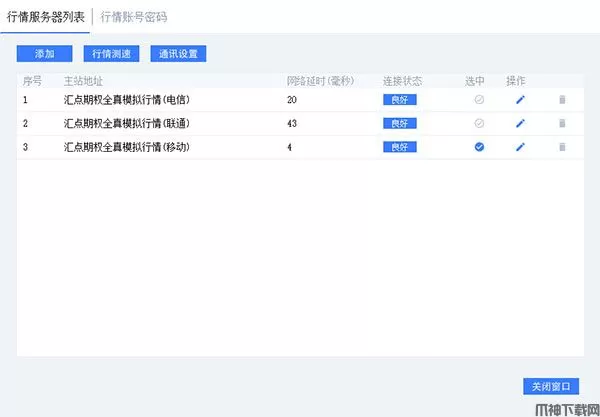Select 汇点期权全真模拟行情(移动) entry
This screenshot has width=600, height=417.
point(127,147)
